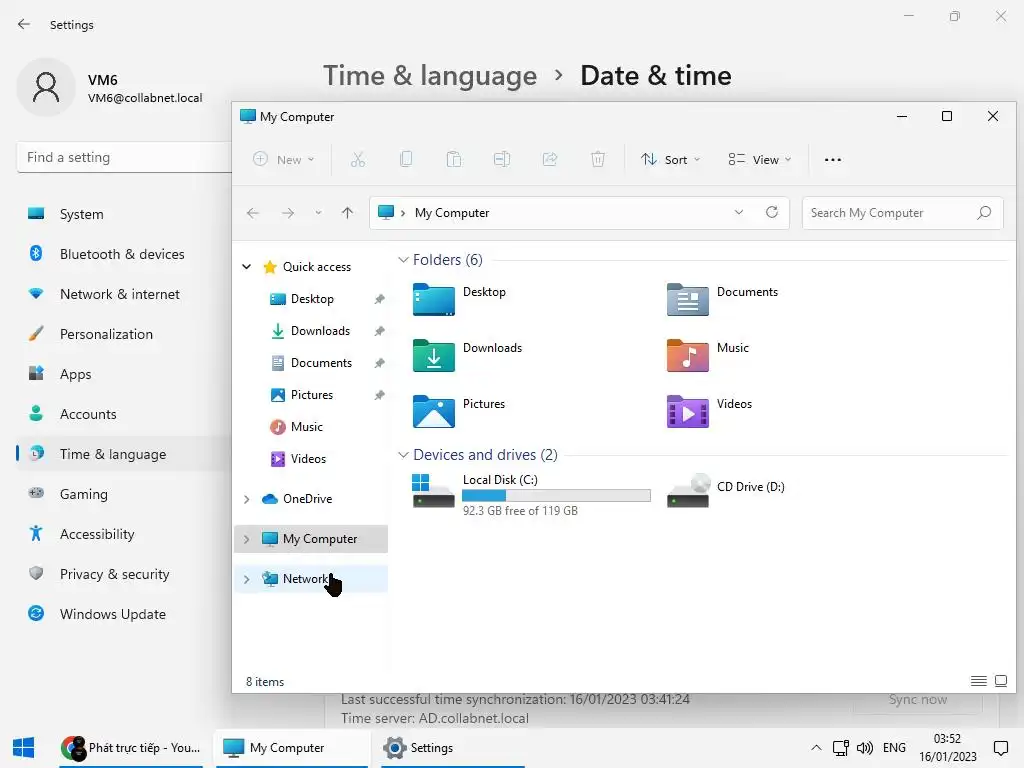
Task: Select Downloads under Quick access
Action: coord(311,330)
